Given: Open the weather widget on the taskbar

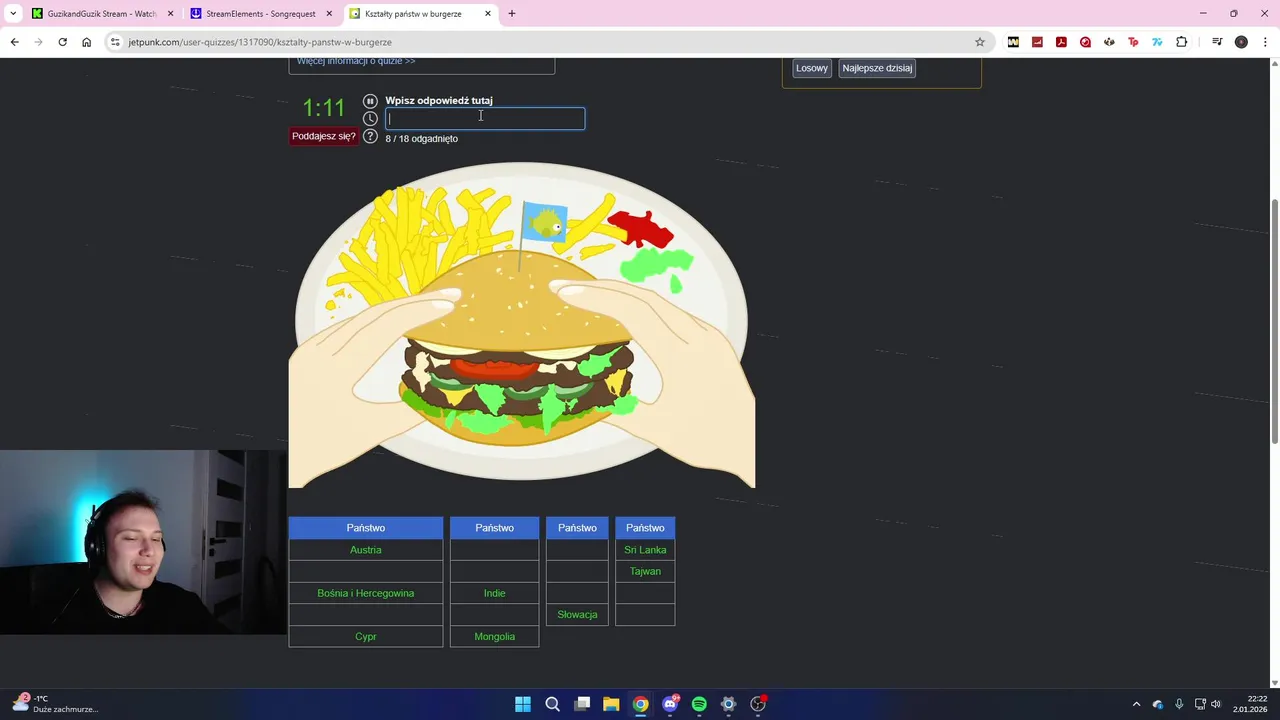Looking at the screenshot, I should pyautogui.click(x=55, y=704).
